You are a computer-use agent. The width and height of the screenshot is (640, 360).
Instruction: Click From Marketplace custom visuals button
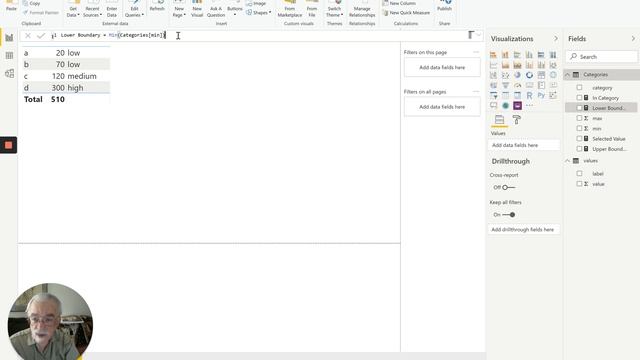(290, 9)
